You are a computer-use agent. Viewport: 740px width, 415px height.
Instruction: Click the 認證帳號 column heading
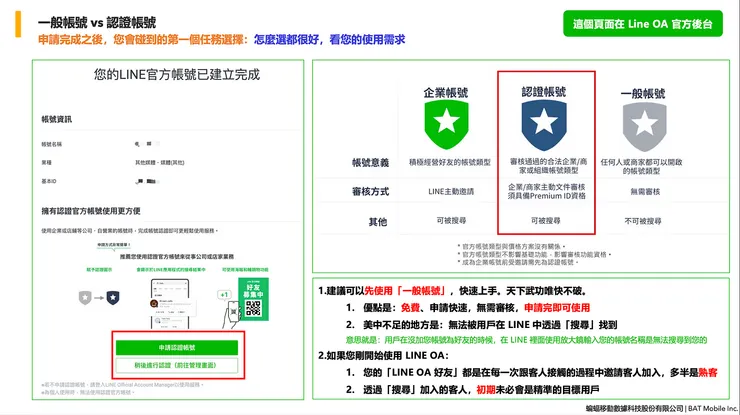tap(544, 92)
